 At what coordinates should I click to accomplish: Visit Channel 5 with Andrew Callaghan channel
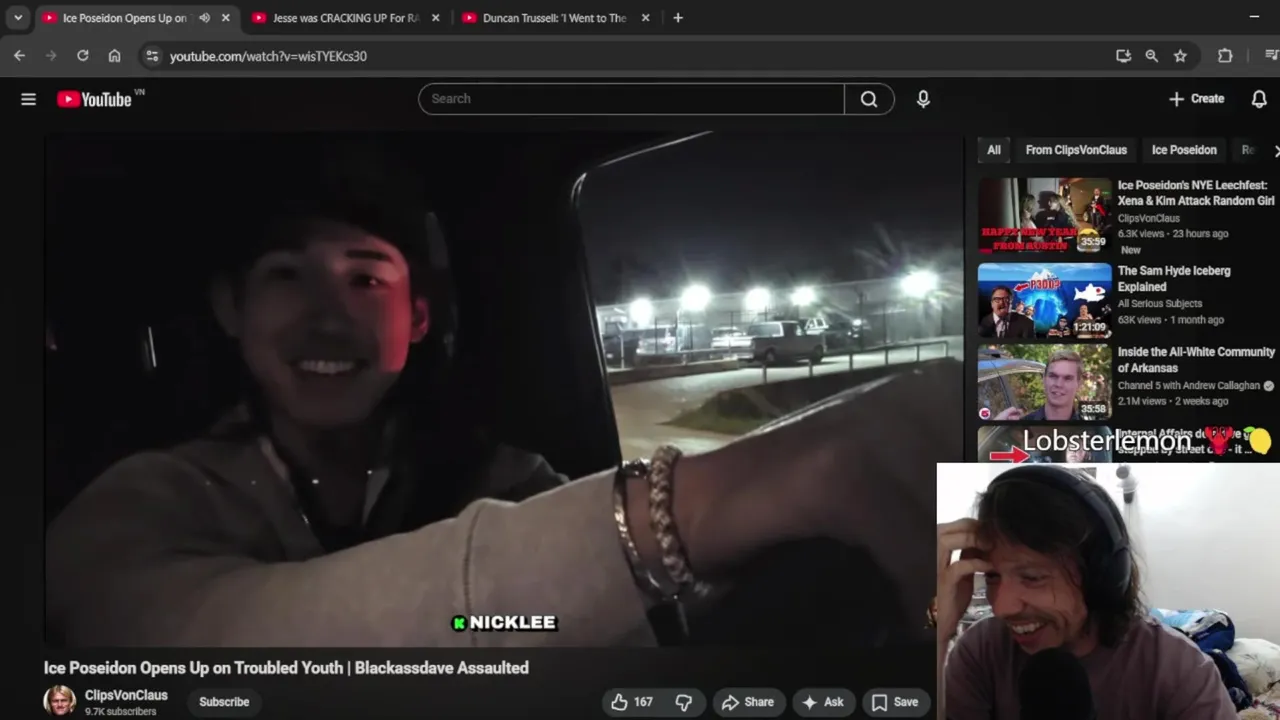coord(1188,386)
